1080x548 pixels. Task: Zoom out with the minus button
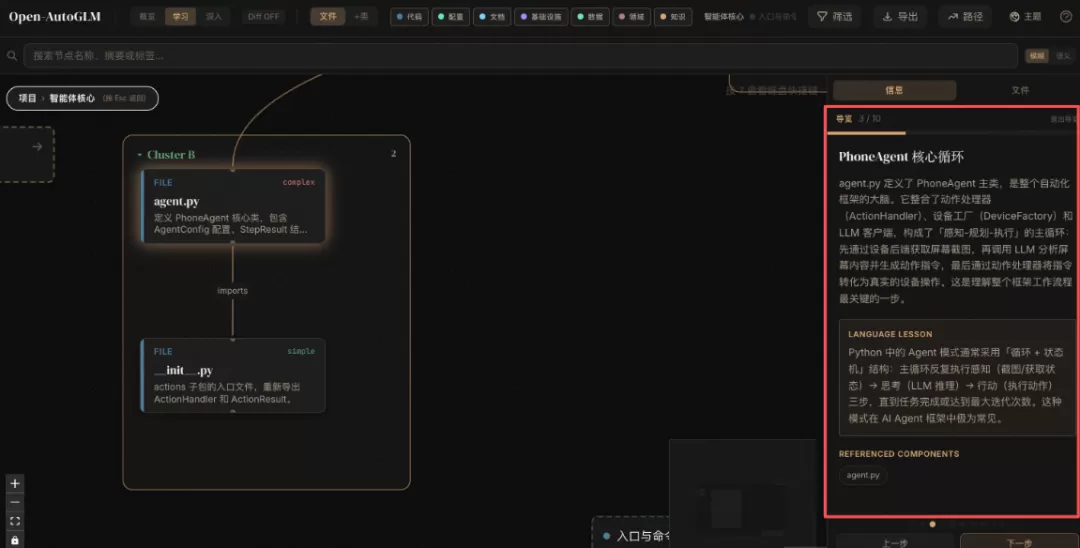(x=14, y=503)
